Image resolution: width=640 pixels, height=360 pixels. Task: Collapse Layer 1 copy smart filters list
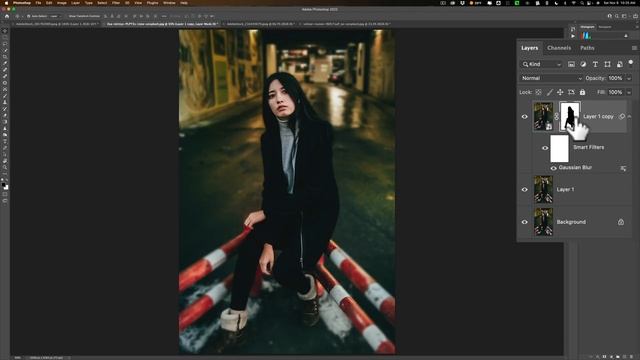point(630,117)
